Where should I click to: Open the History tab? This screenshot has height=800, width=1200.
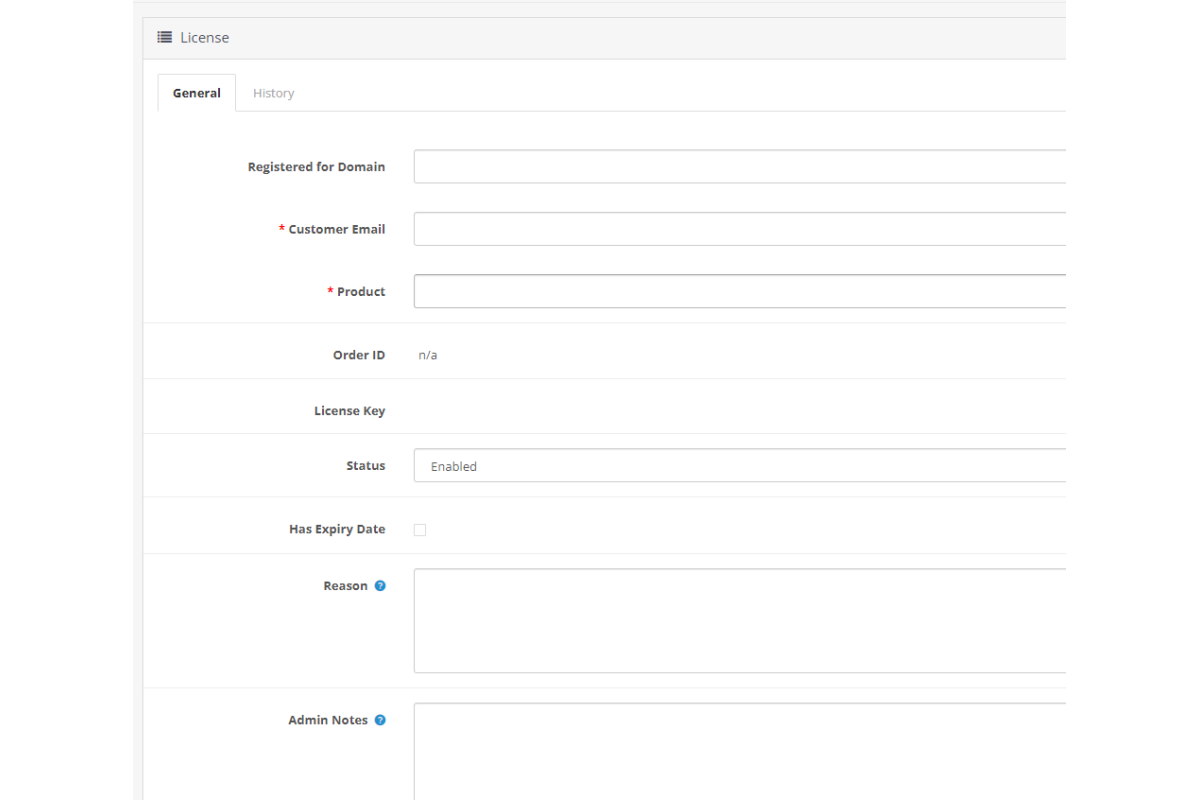(273, 93)
